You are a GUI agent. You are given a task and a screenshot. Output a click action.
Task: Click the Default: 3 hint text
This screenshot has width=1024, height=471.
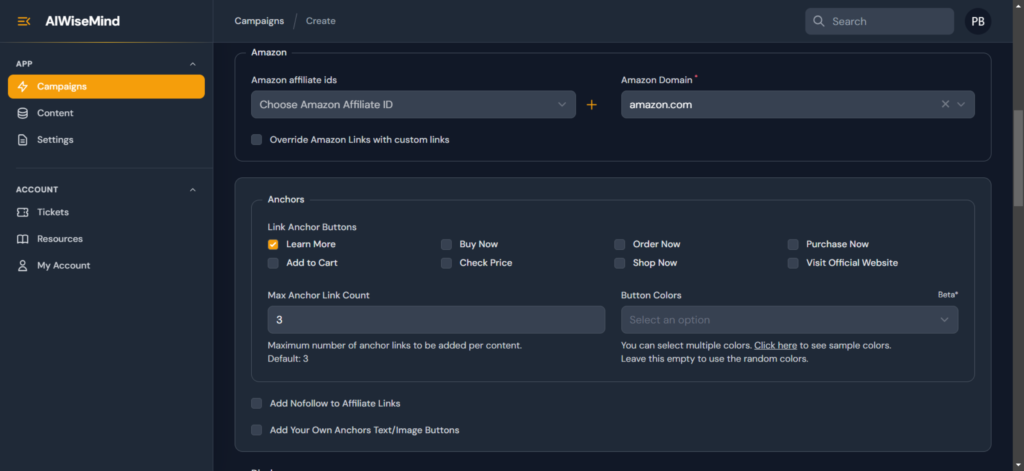(x=288, y=359)
